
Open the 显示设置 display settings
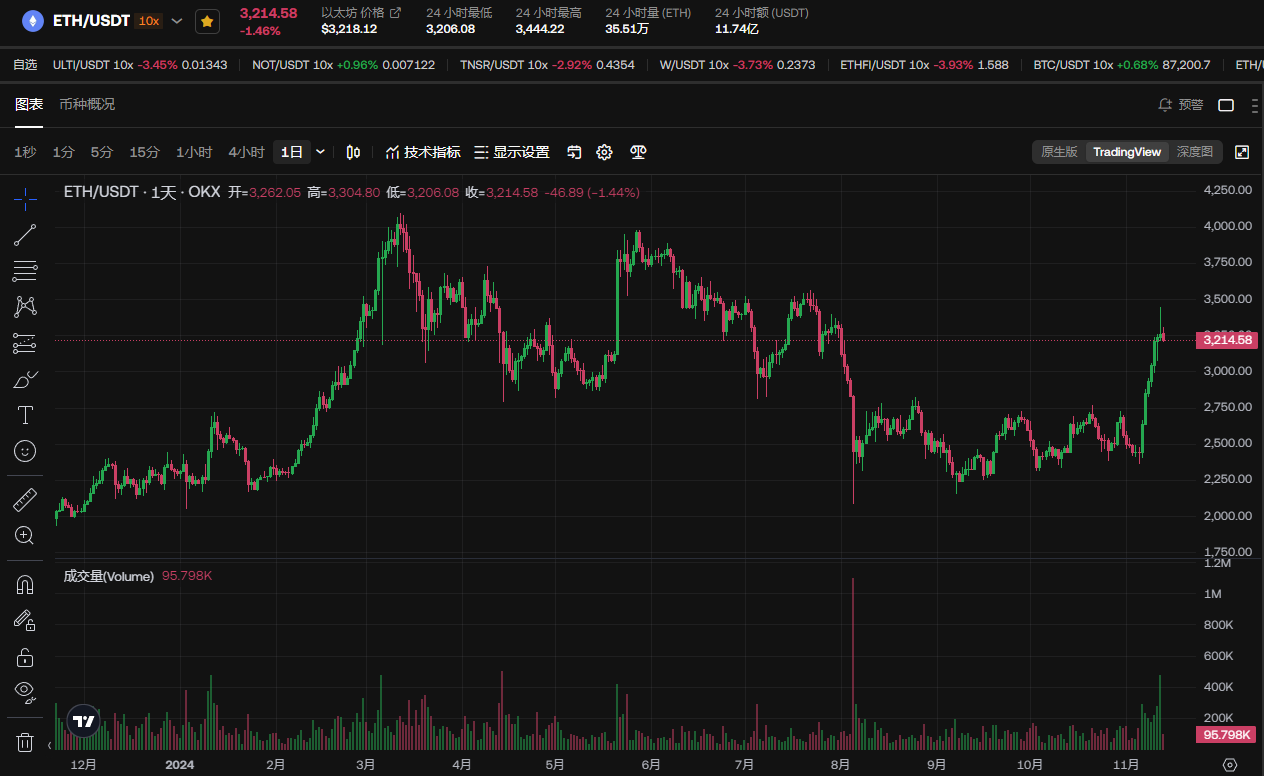pyautogui.click(x=512, y=152)
